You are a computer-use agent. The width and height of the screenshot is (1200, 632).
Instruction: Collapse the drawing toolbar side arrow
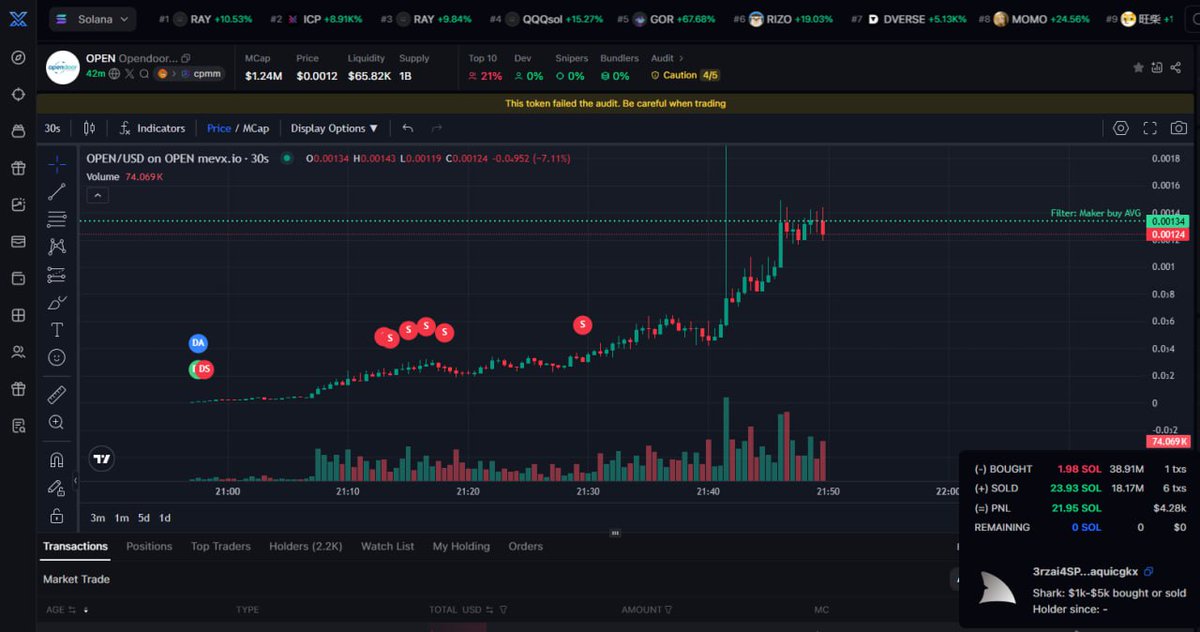[x=75, y=481]
